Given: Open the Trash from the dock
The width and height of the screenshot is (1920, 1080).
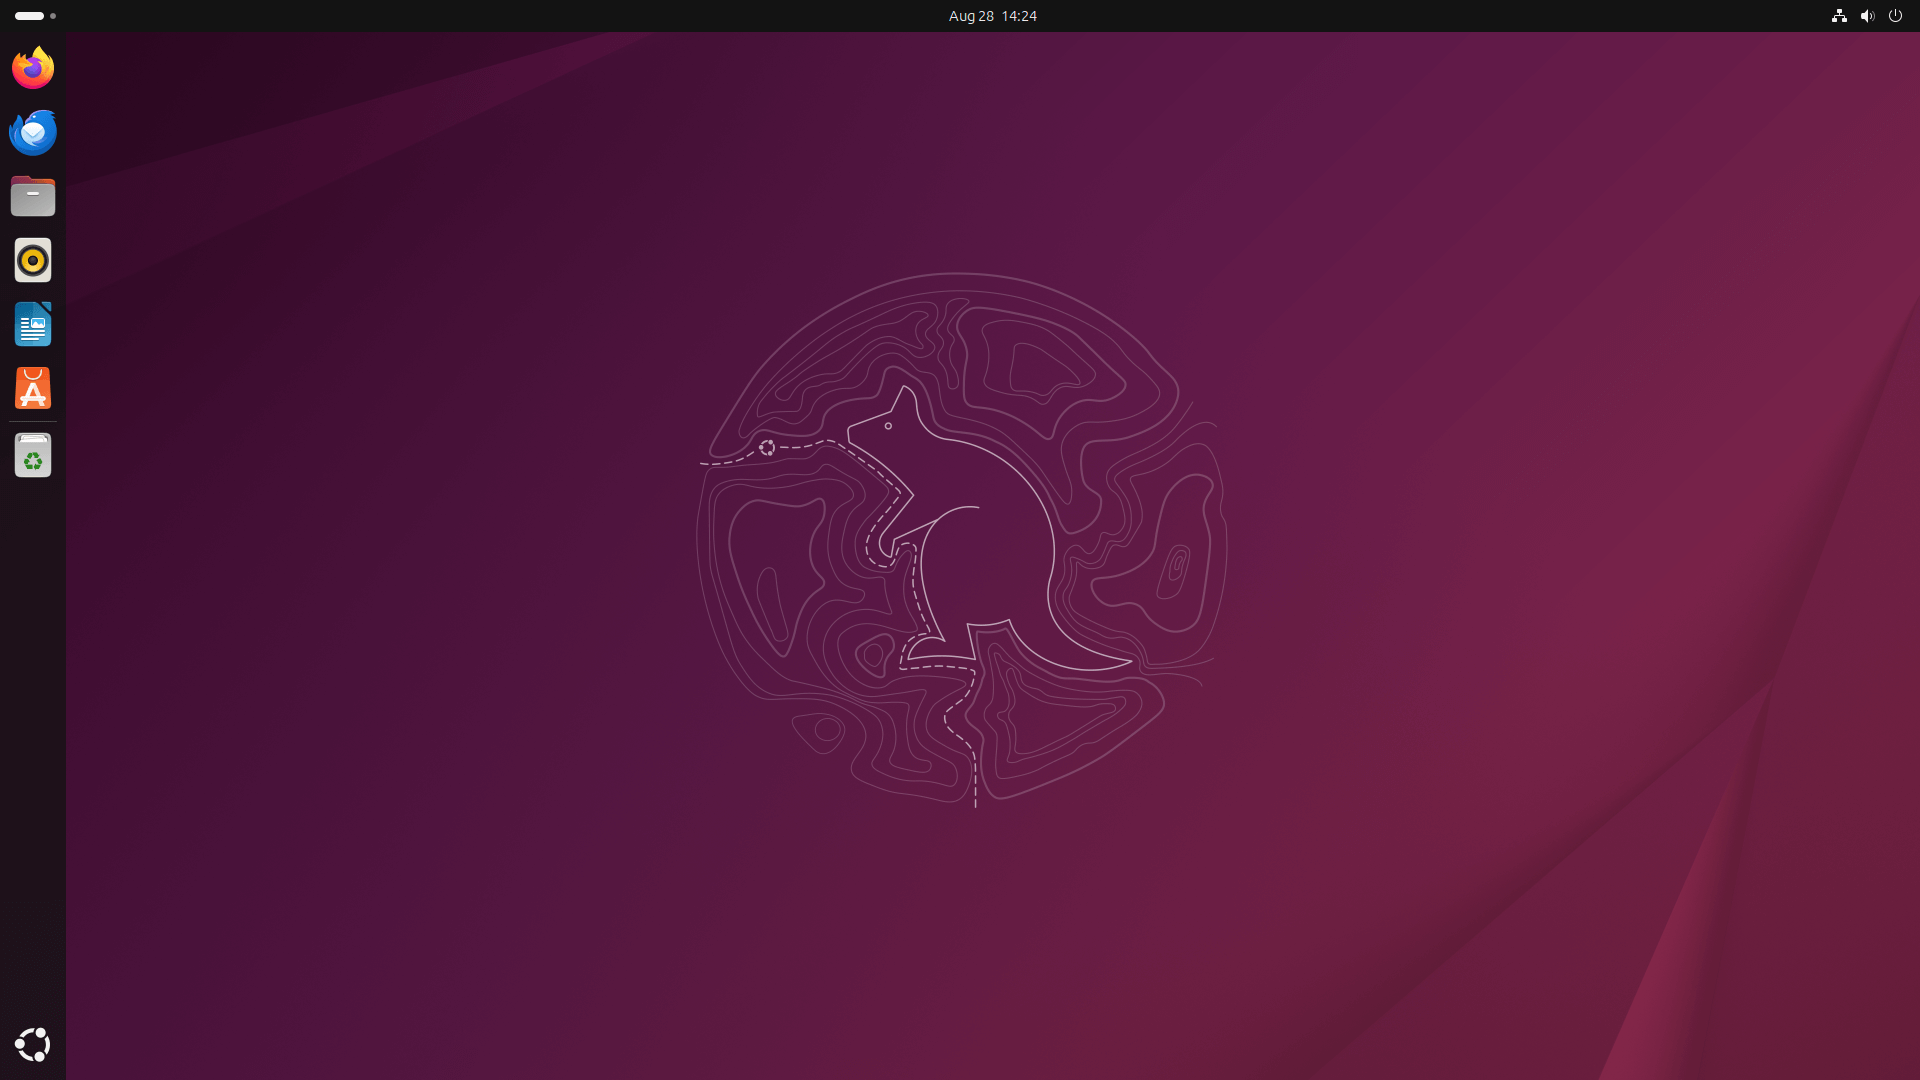Looking at the screenshot, I should pyautogui.click(x=33, y=455).
